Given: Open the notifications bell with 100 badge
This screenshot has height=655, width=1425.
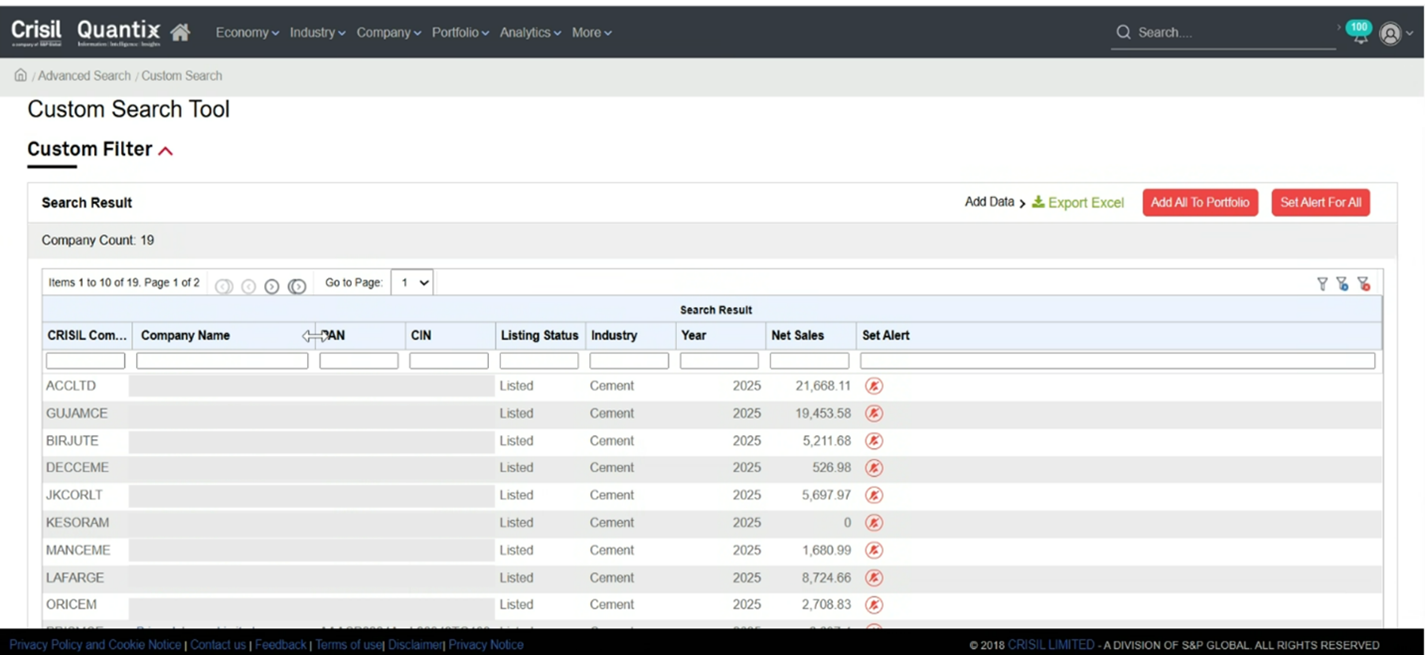Looking at the screenshot, I should [1358, 33].
